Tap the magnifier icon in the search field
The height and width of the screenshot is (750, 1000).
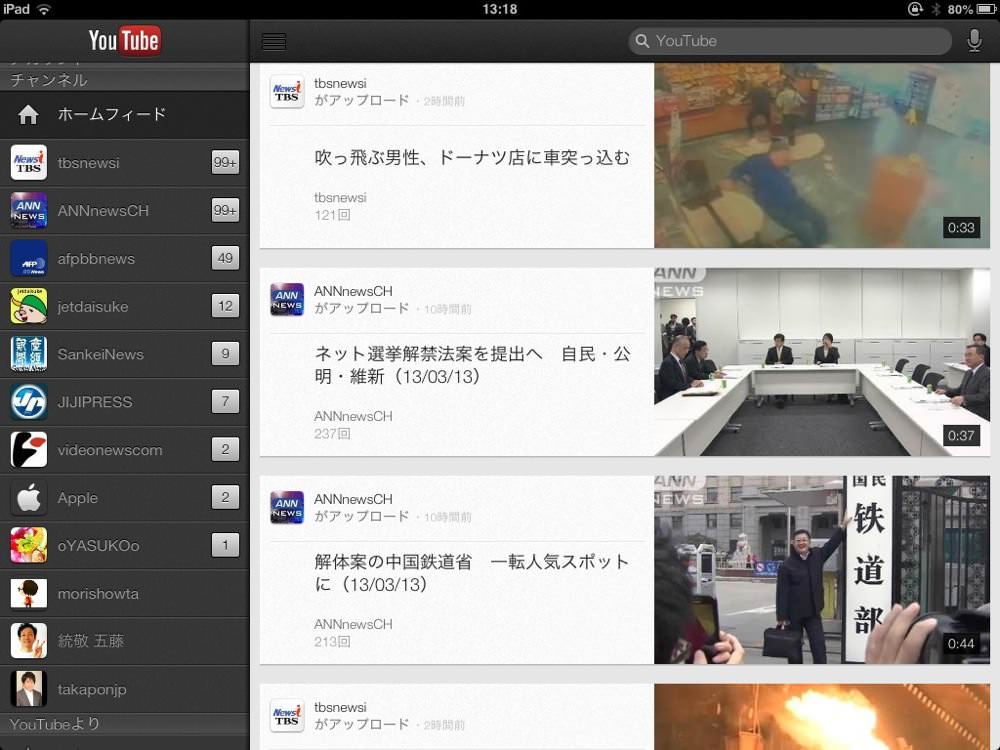[642, 41]
